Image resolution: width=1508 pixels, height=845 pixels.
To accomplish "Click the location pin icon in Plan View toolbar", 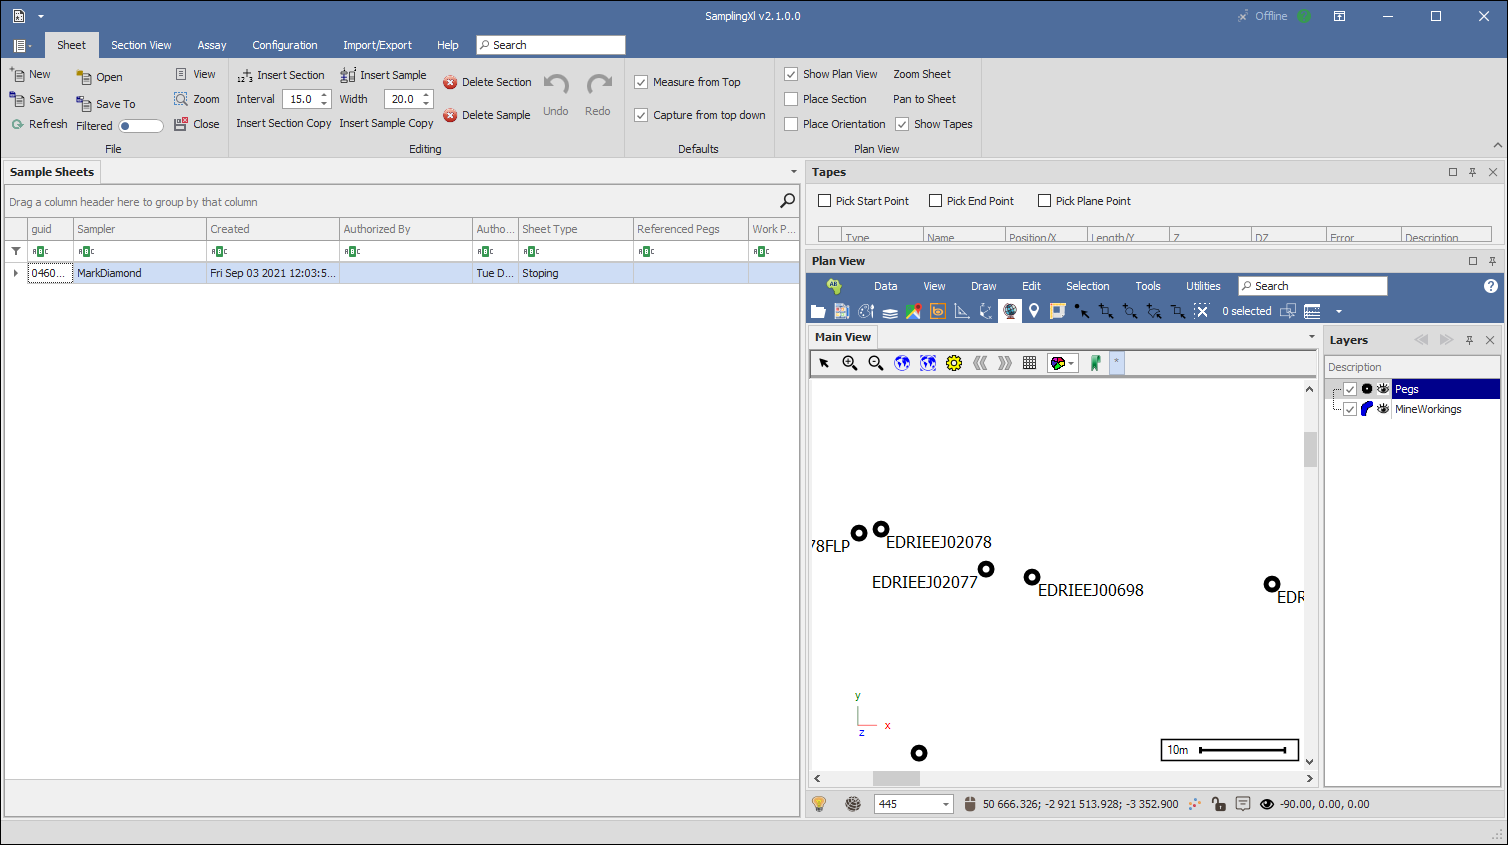I will click(1034, 311).
